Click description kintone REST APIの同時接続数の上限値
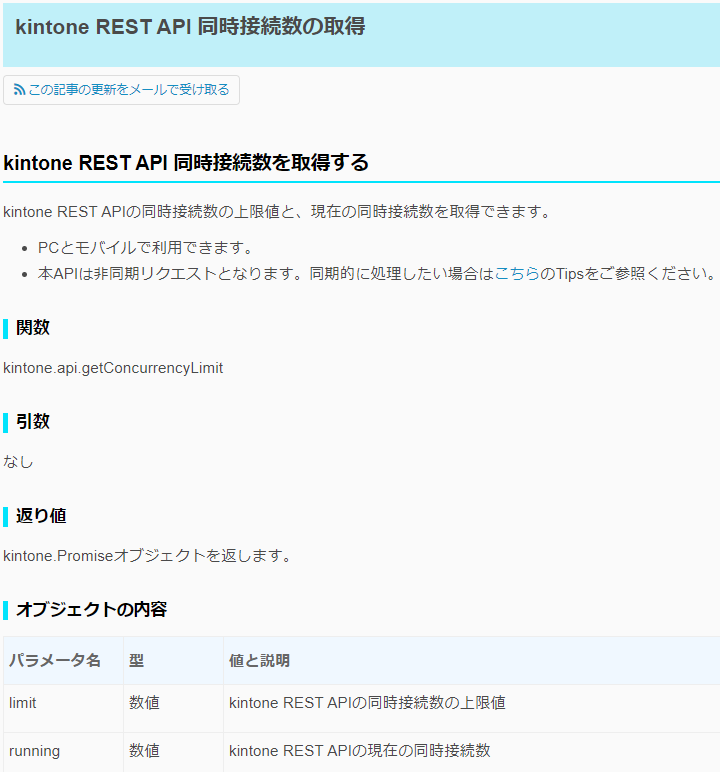The height and width of the screenshot is (772, 720). point(367,703)
